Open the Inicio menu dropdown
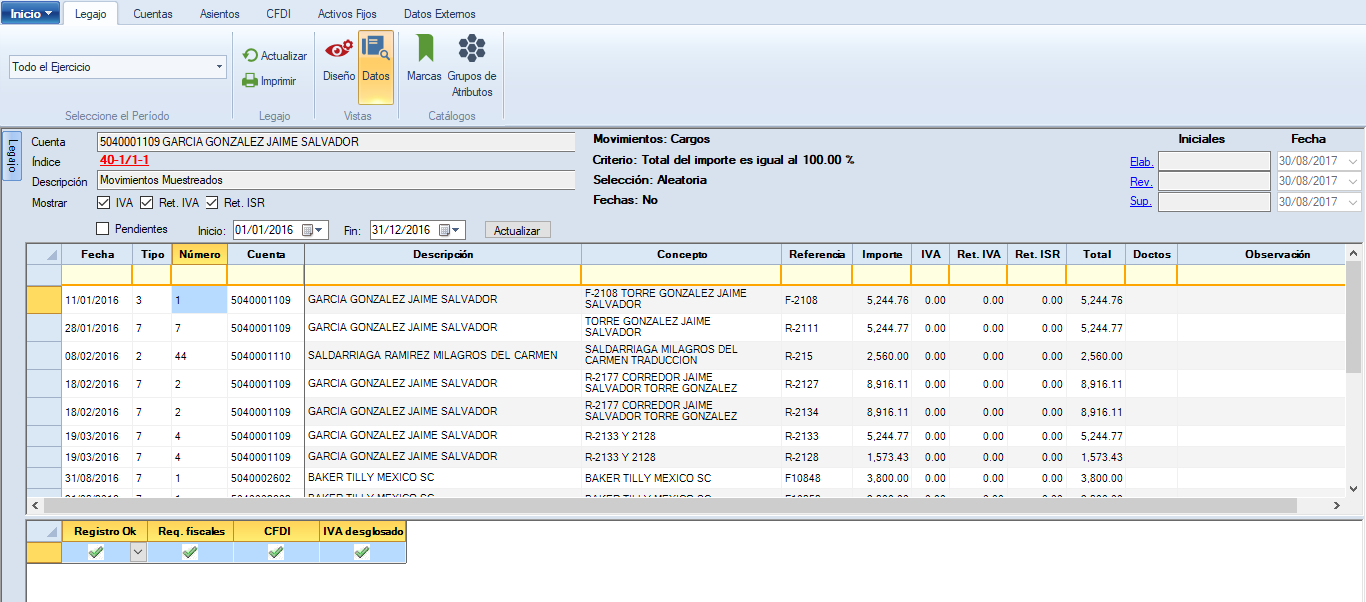Image resolution: width=1366 pixels, height=602 pixels. [x=31, y=14]
